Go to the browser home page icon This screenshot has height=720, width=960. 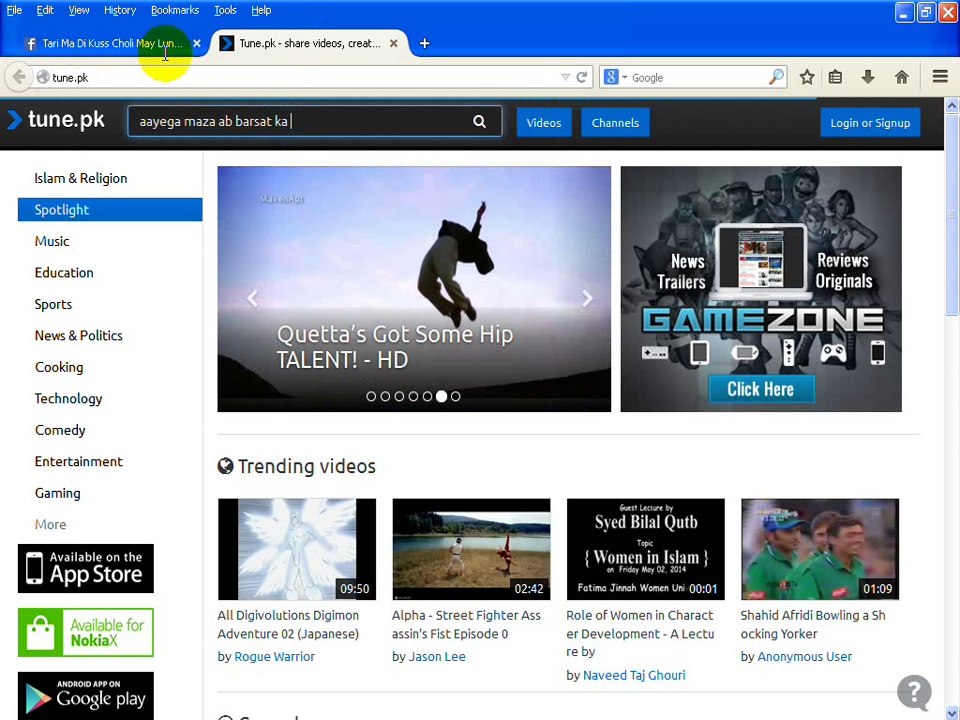pyautogui.click(x=901, y=77)
